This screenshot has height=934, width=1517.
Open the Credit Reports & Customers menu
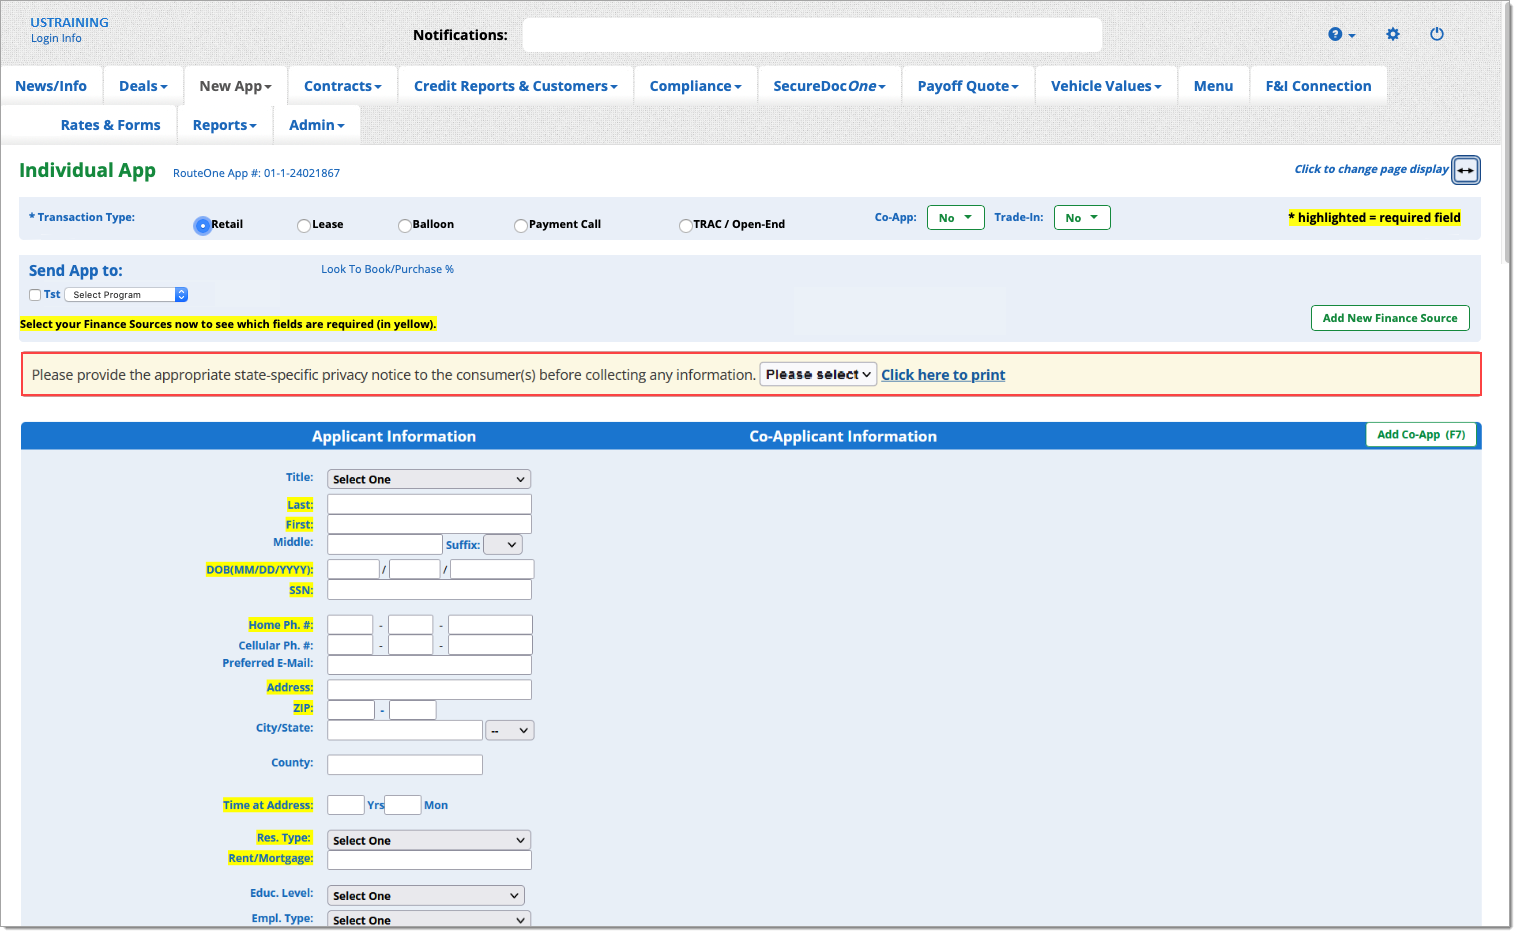pyautogui.click(x=515, y=87)
